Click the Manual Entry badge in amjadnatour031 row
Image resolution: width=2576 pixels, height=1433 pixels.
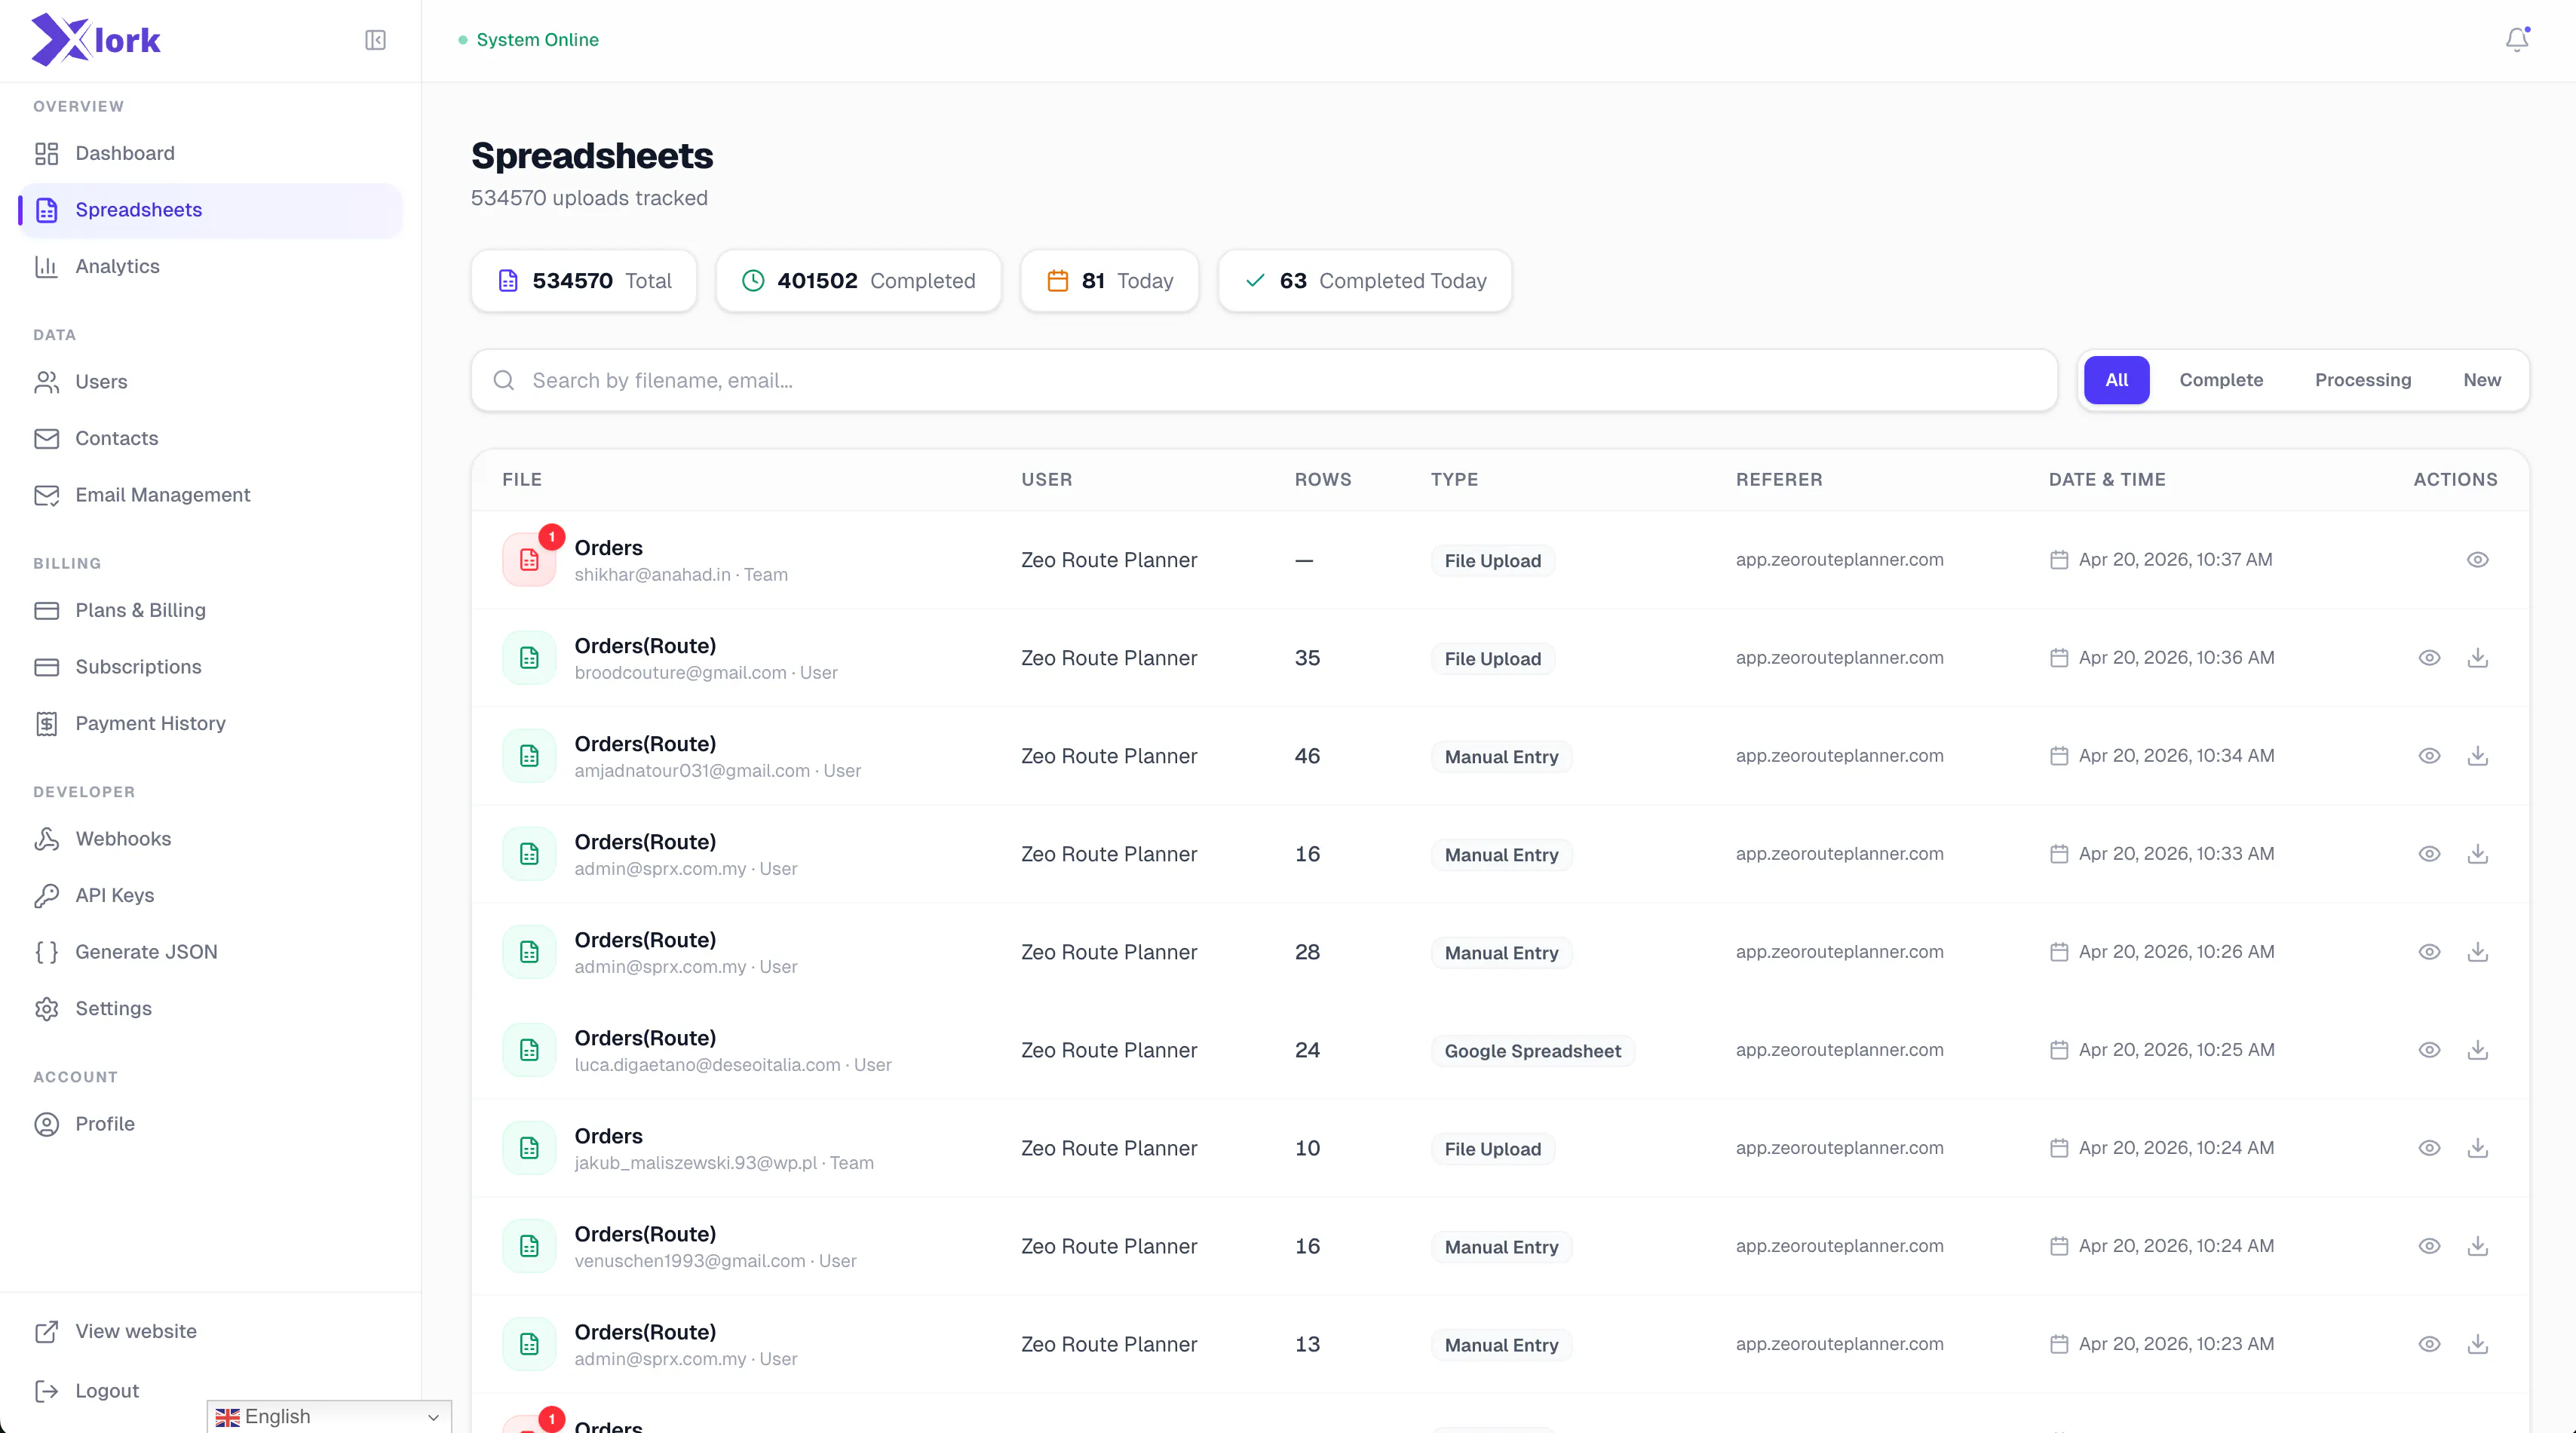[x=1501, y=757]
